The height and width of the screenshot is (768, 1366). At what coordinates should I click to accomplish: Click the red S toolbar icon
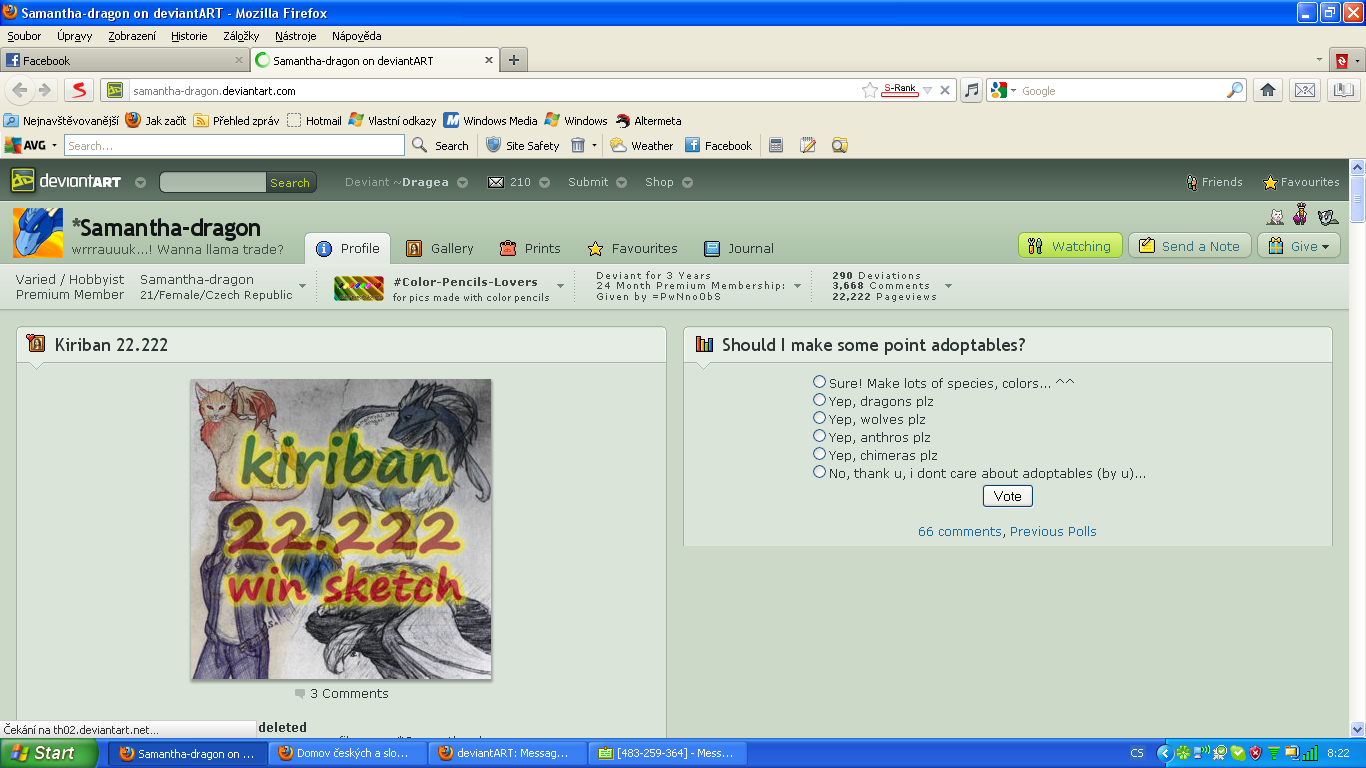79,90
